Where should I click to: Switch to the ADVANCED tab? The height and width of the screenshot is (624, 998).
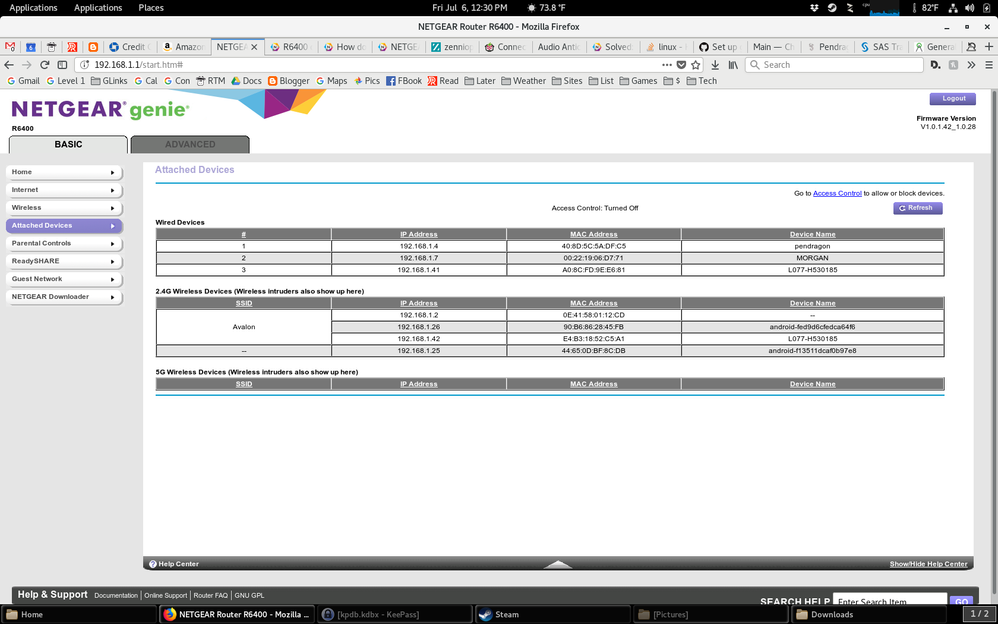point(190,143)
